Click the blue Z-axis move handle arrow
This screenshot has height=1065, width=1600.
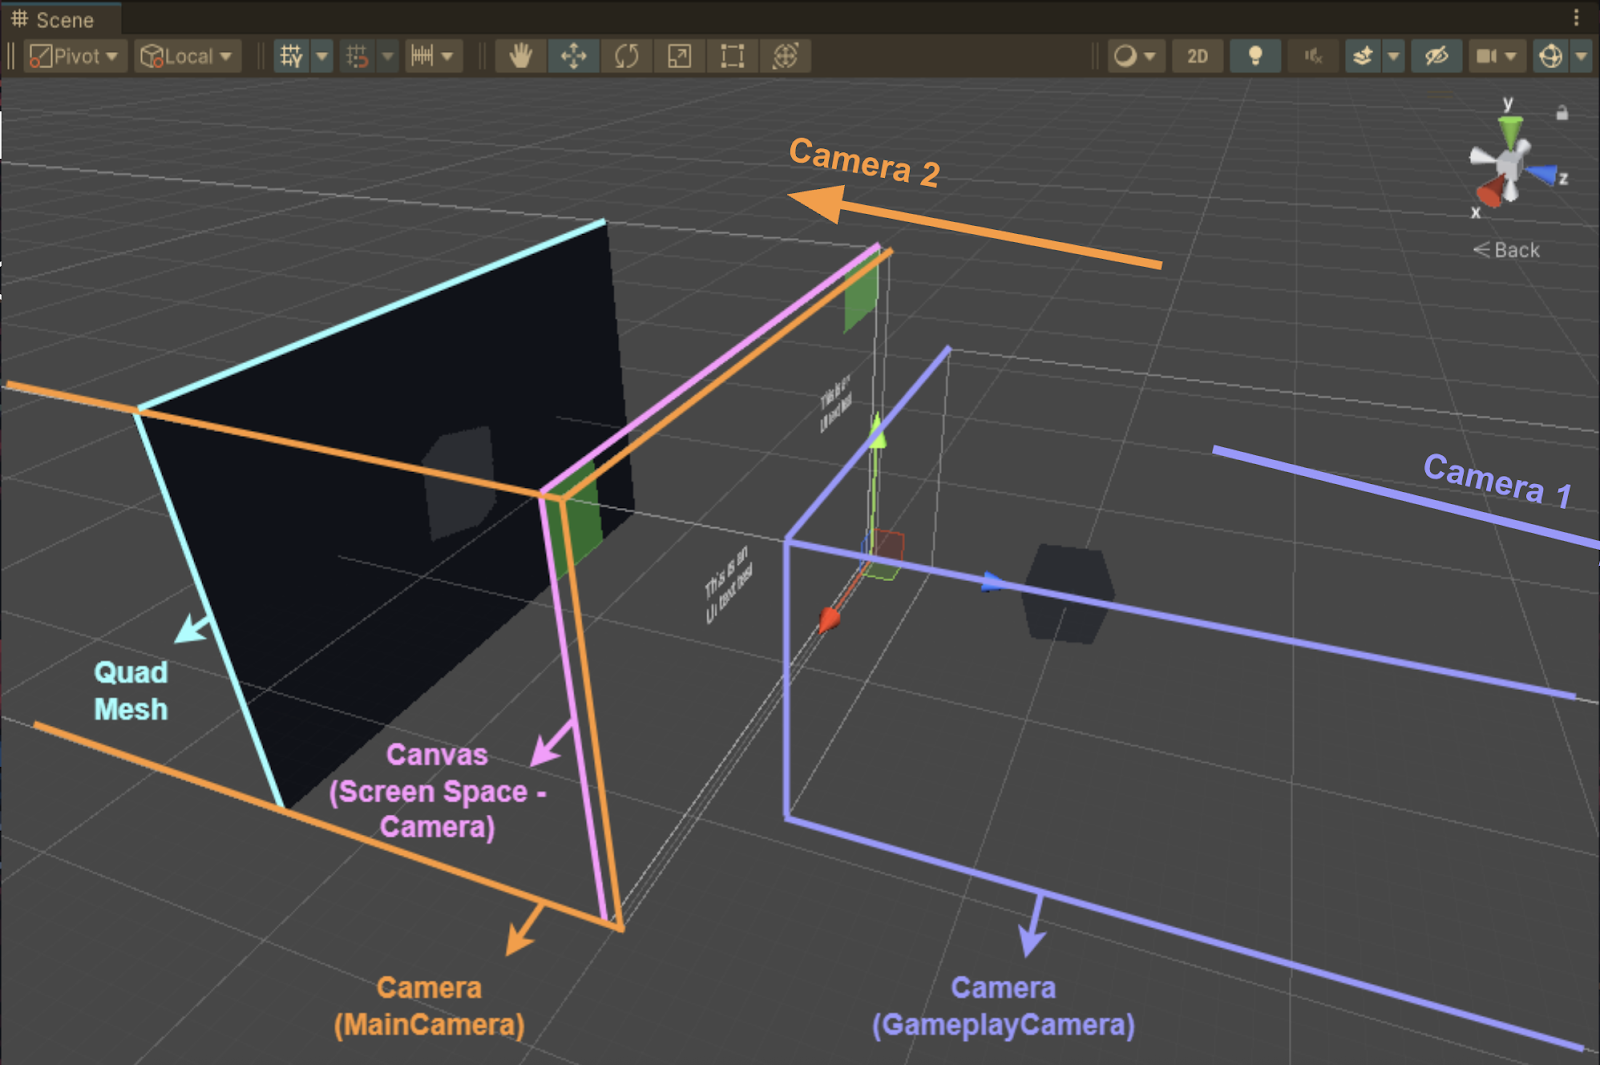point(992,582)
